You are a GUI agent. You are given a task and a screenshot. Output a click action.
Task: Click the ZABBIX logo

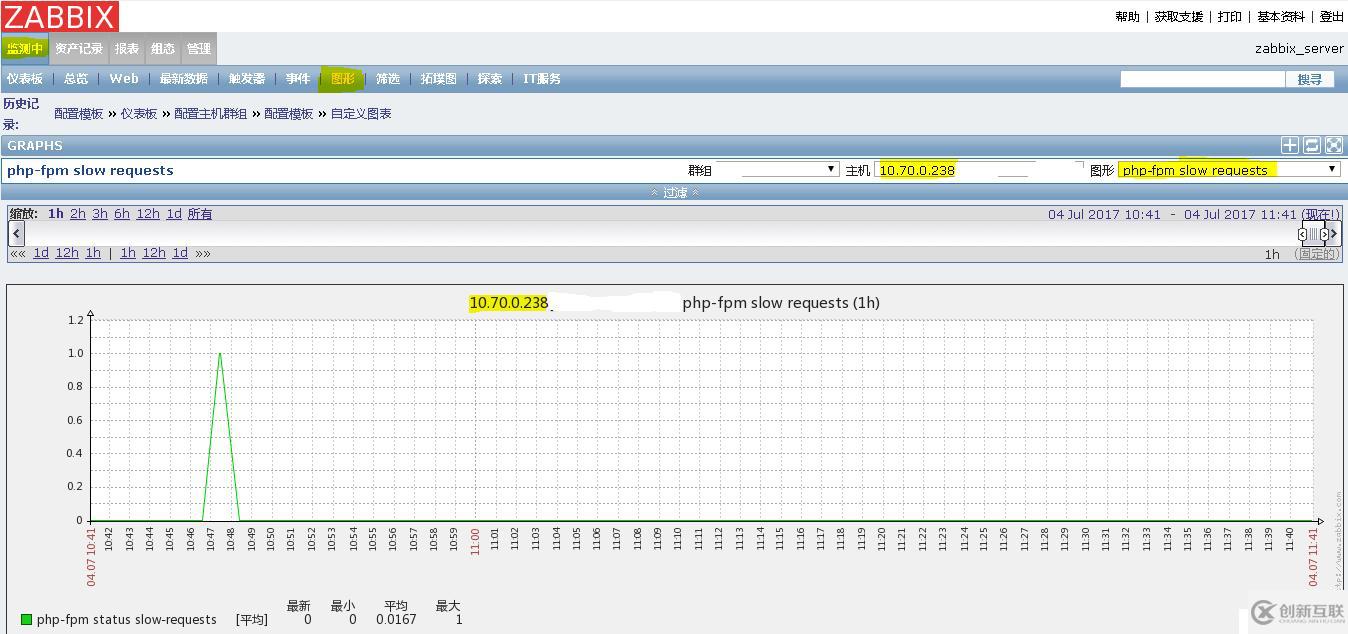click(x=60, y=16)
